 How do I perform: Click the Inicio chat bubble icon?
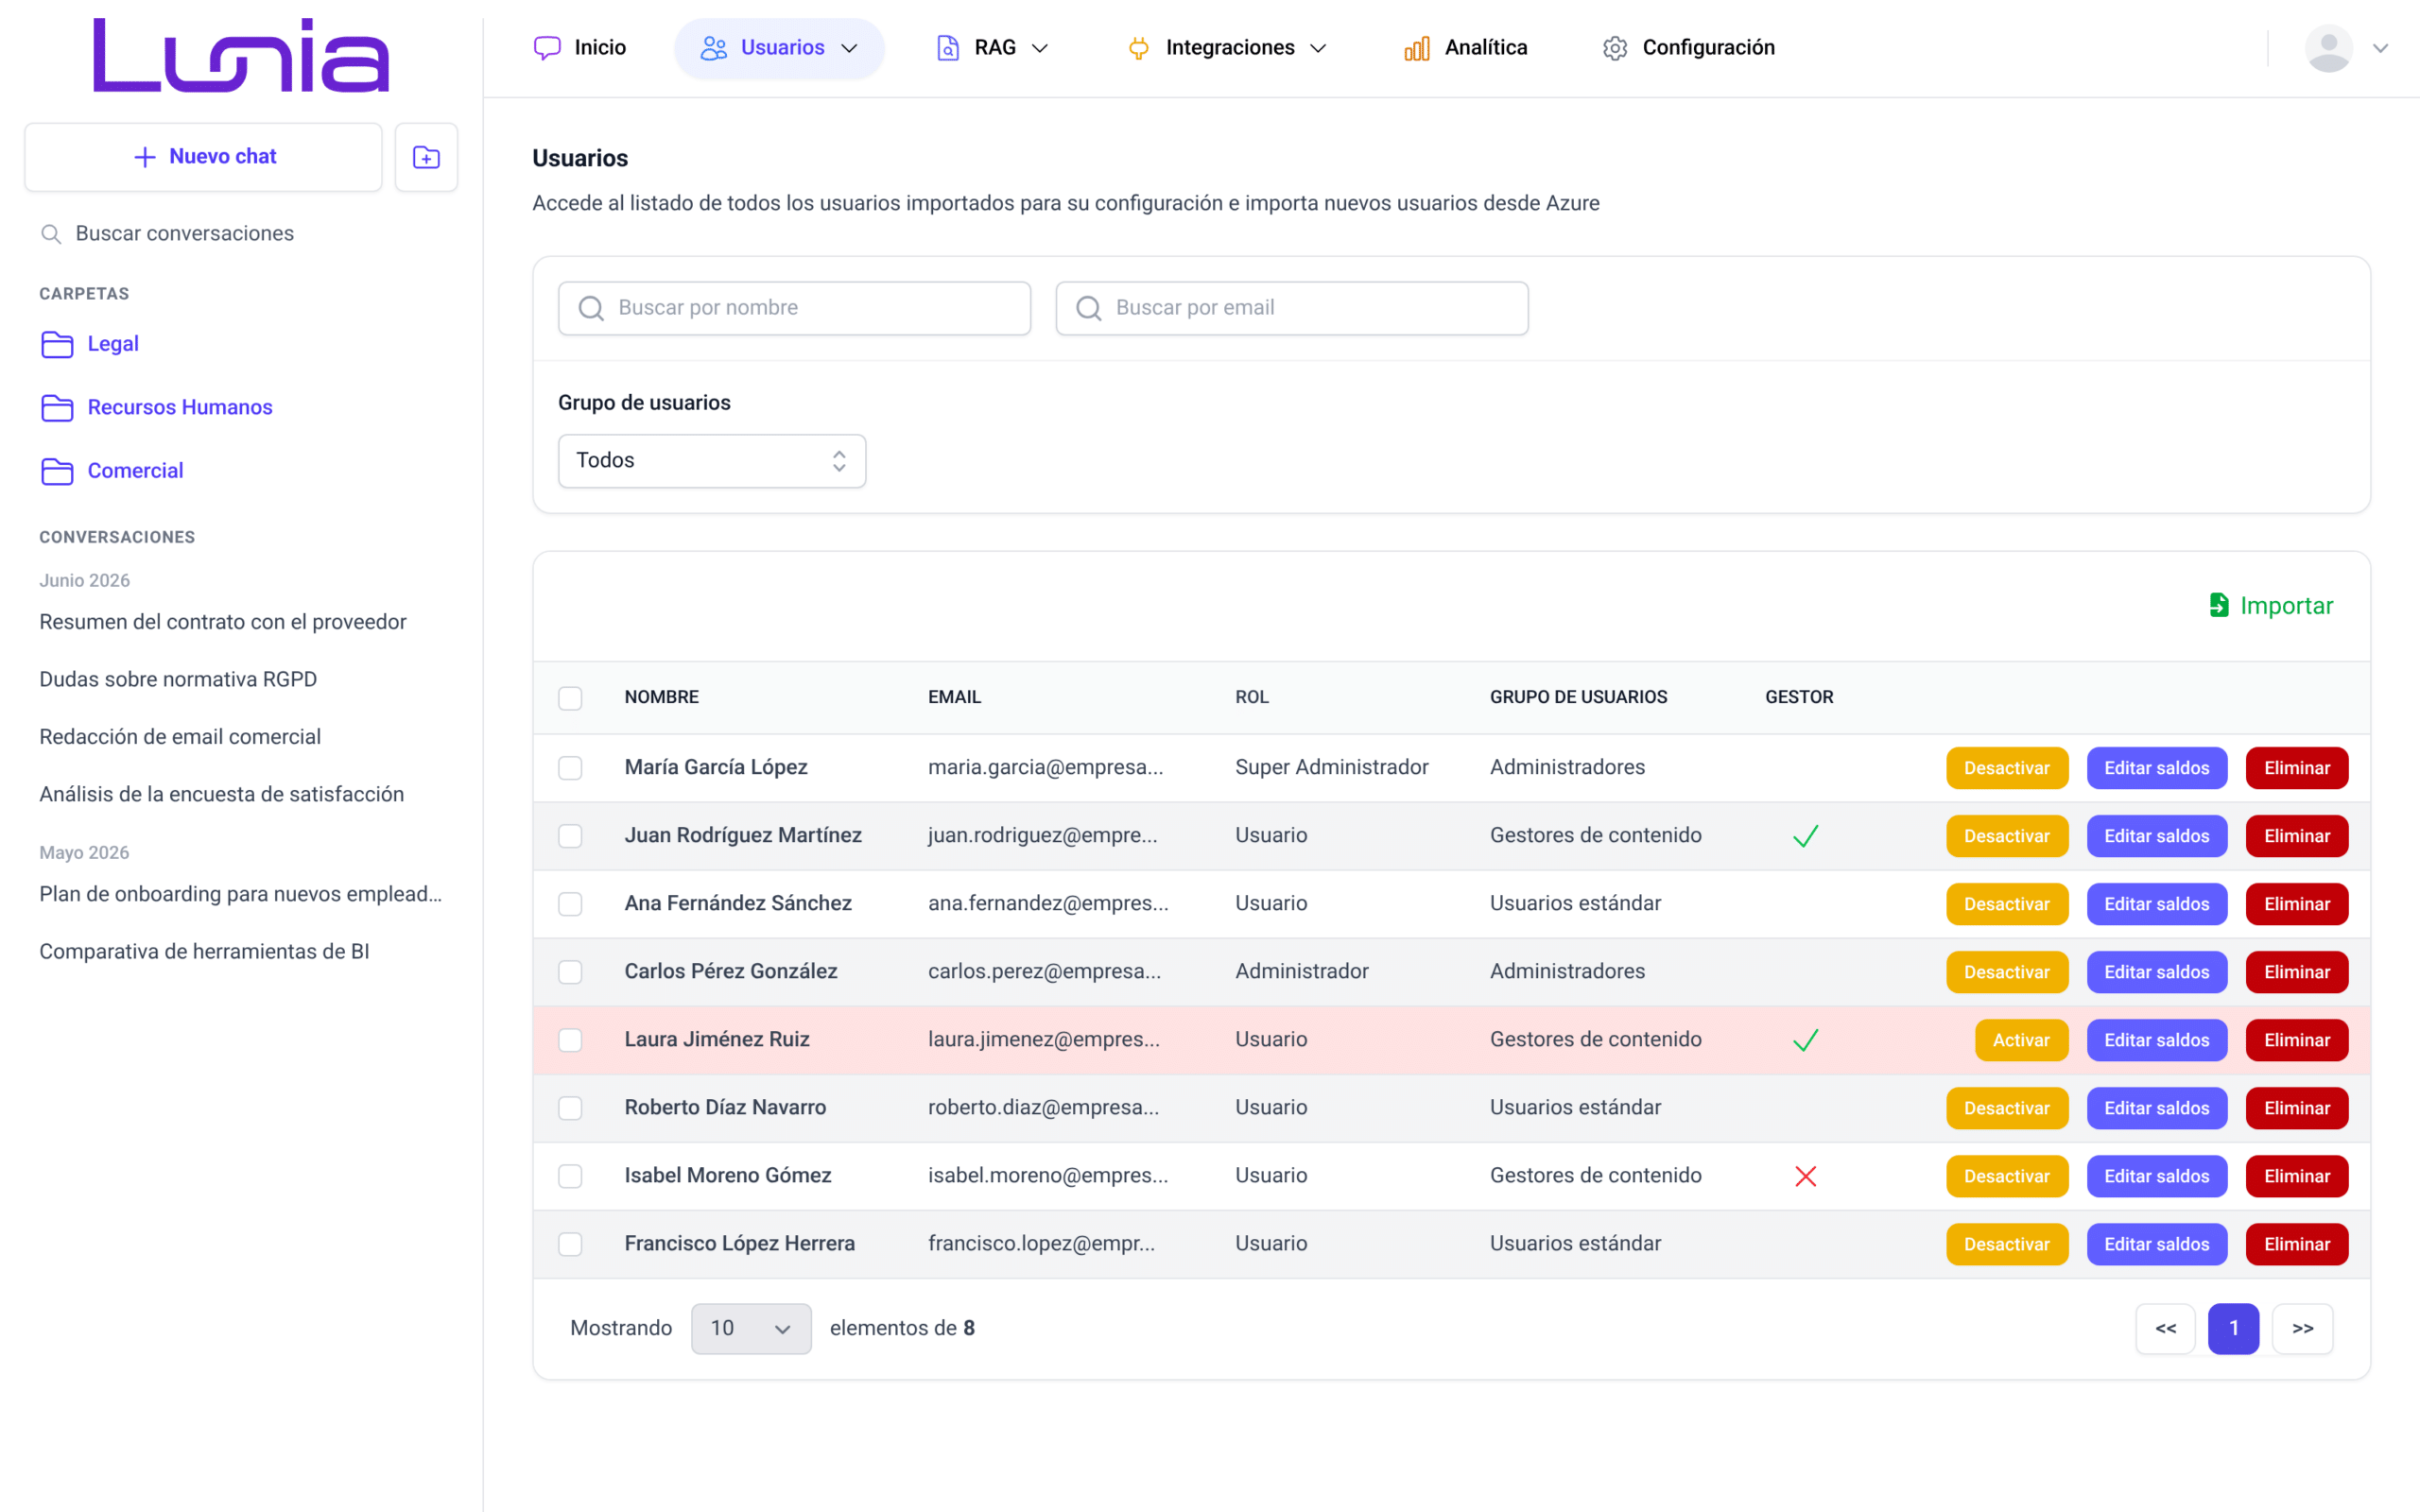547,48
